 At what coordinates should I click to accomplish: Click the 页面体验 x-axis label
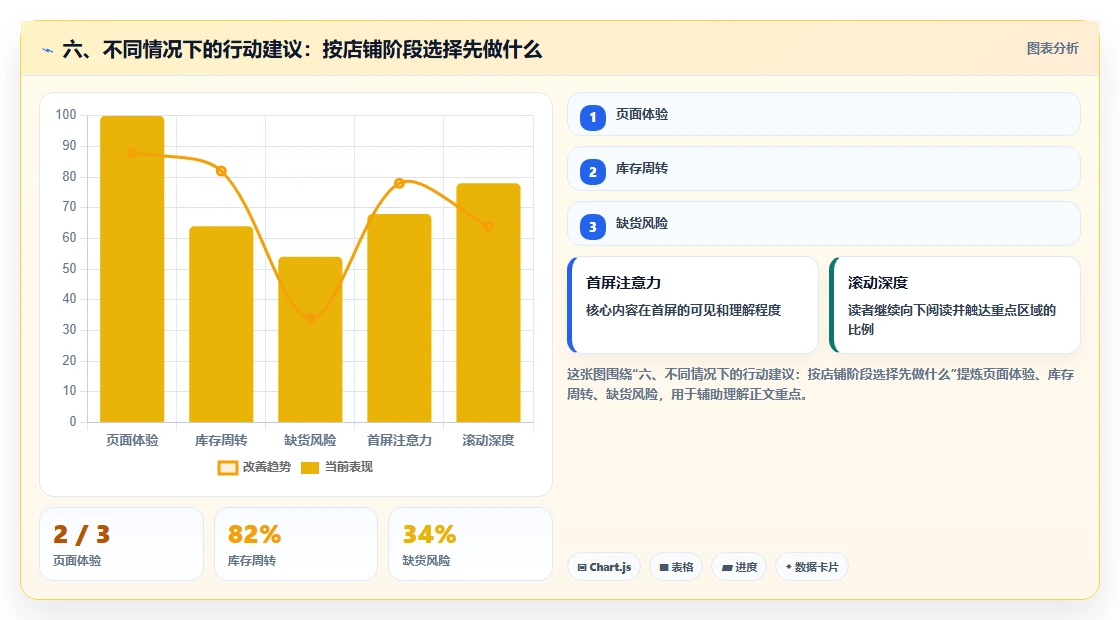(x=132, y=441)
